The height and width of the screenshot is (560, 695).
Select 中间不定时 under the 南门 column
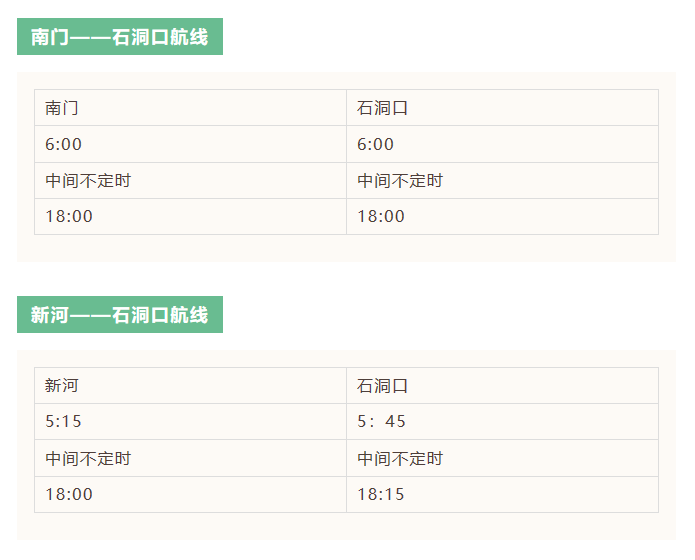point(88,181)
